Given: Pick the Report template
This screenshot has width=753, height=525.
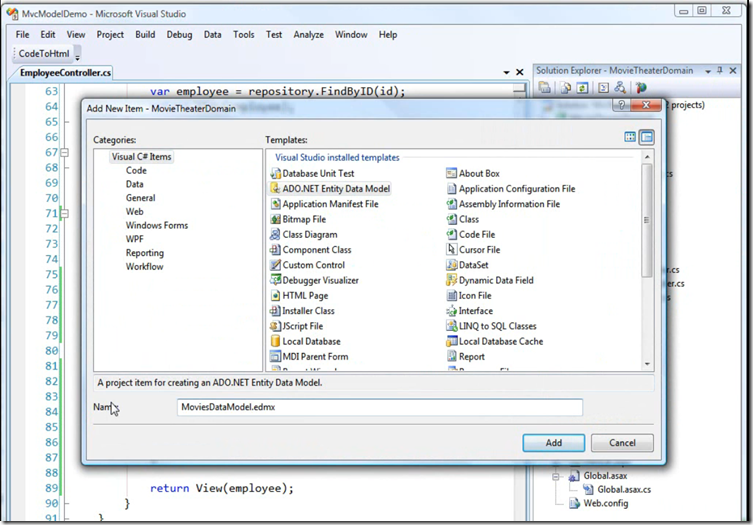Looking at the screenshot, I should [465, 357].
